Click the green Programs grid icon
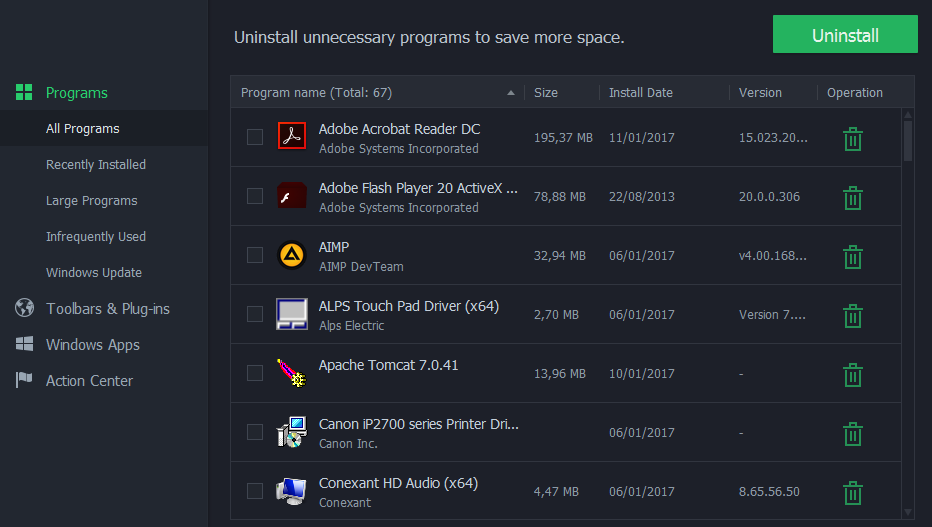932x527 pixels. pos(24,92)
